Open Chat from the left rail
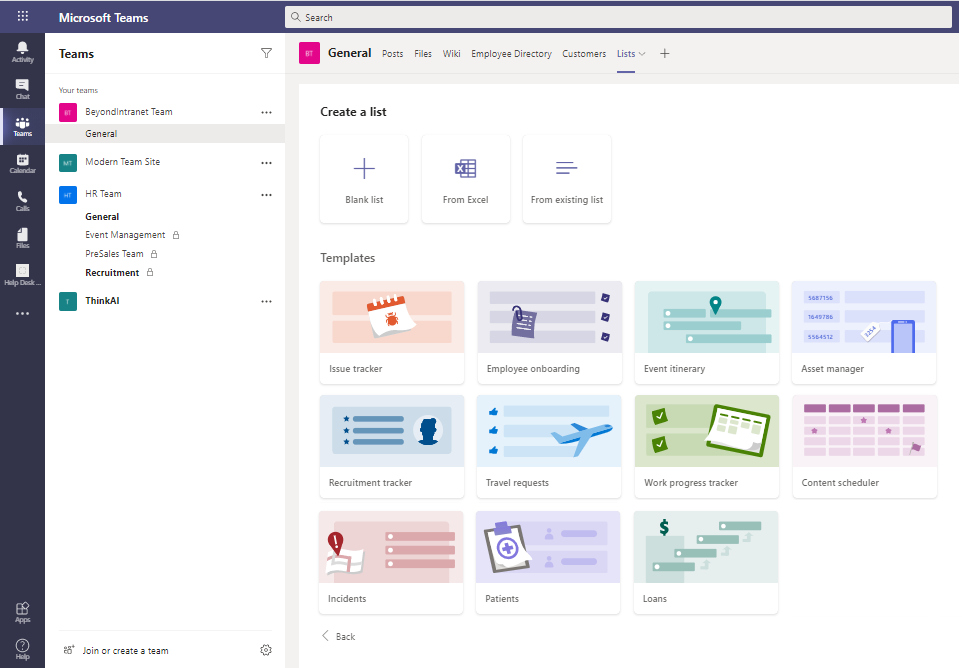The width and height of the screenshot is (962, 668). (22, 89)
